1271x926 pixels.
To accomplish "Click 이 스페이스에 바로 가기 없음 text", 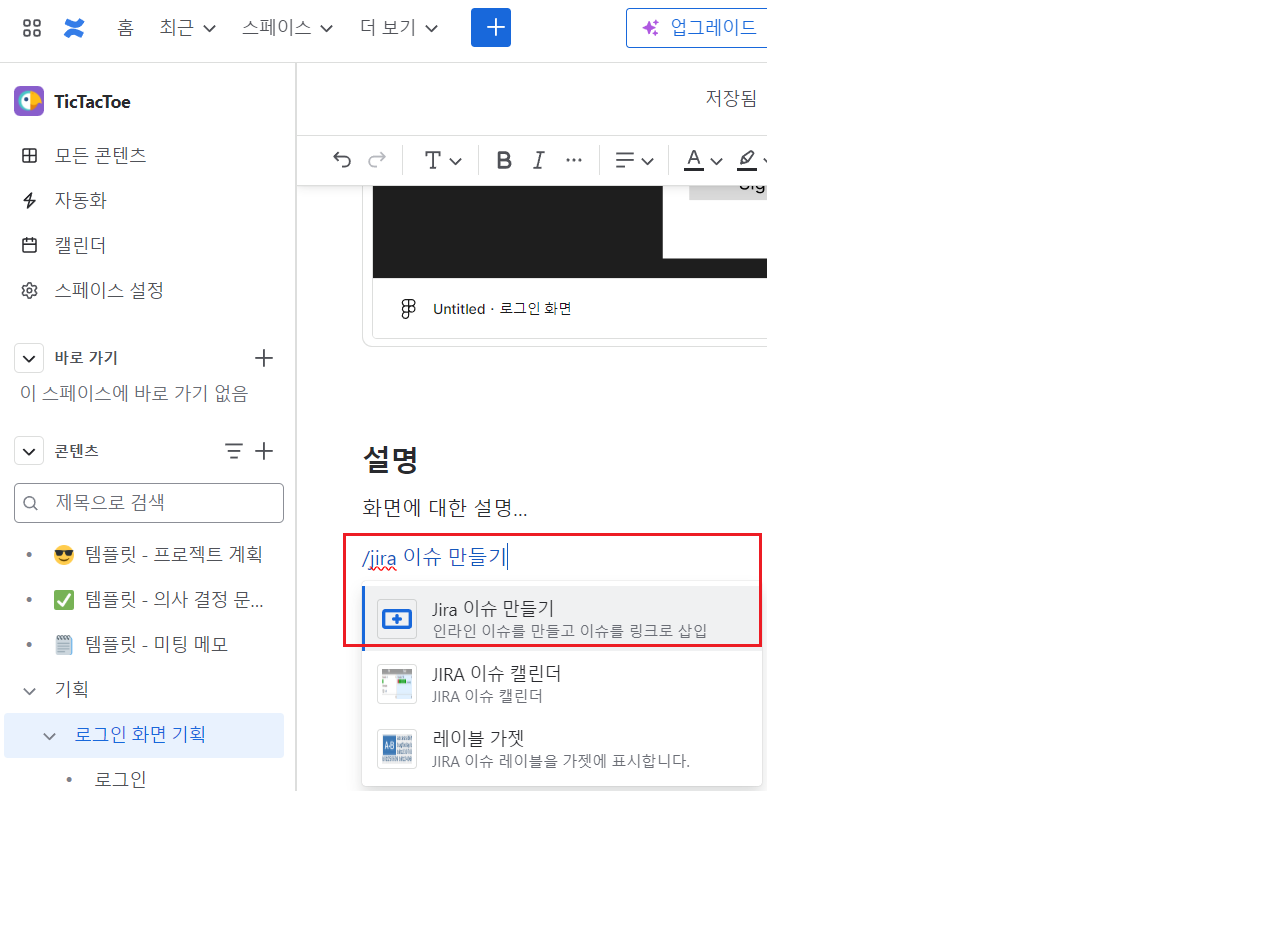I will (x=134, y=394).
